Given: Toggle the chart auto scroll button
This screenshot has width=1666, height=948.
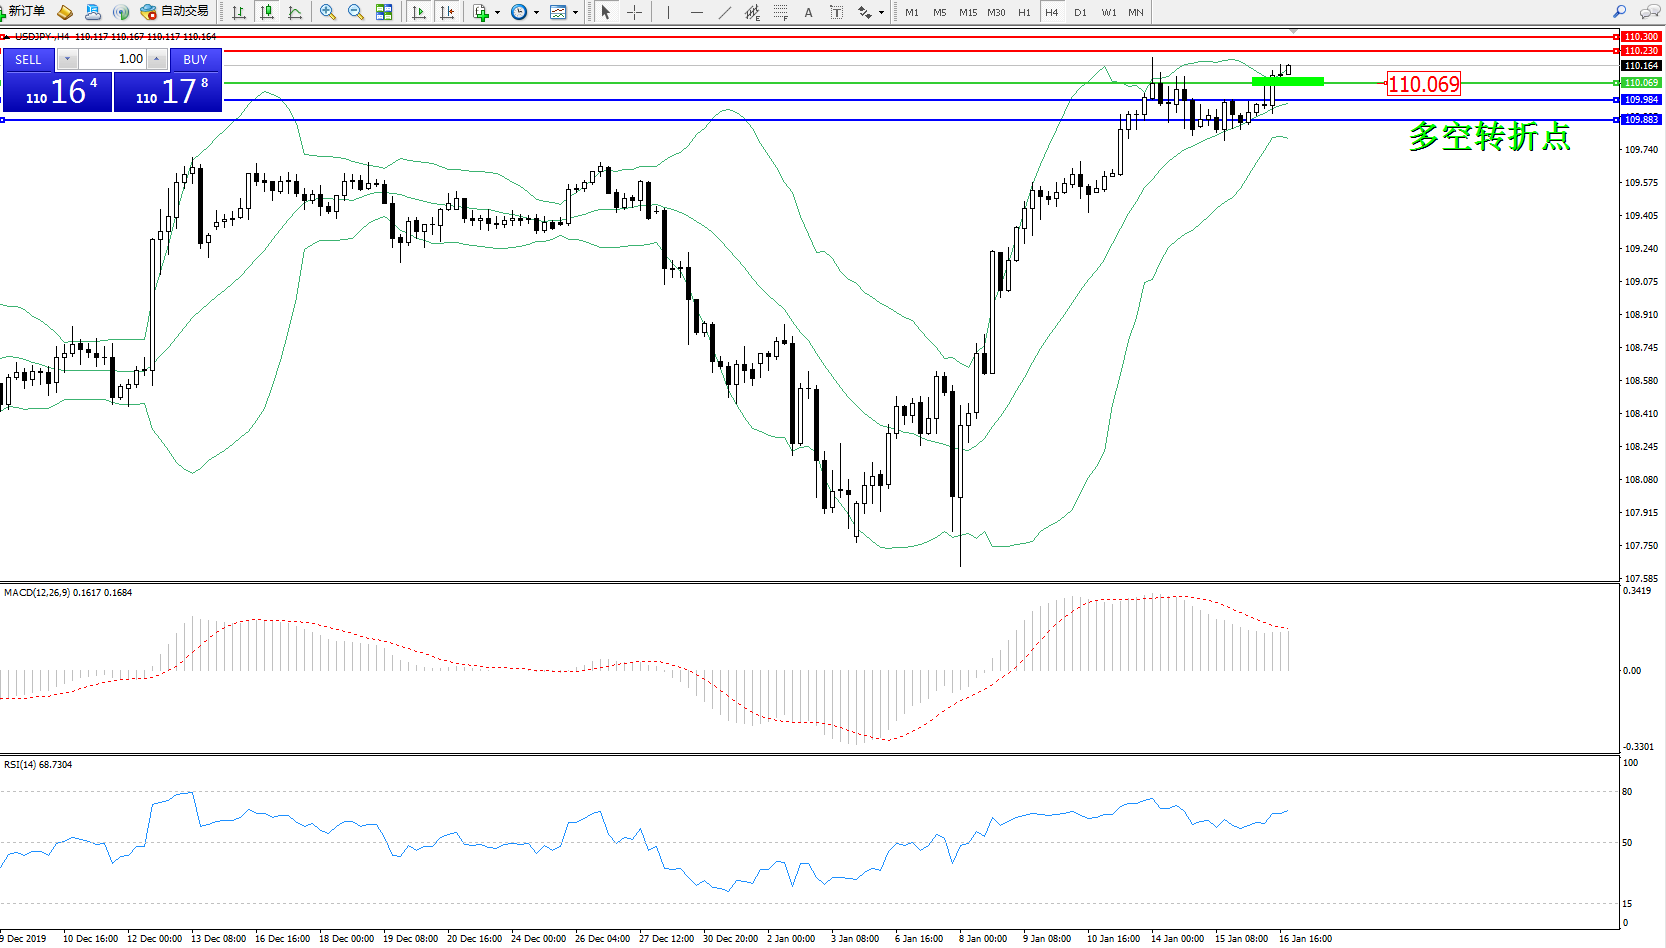Looking at the screenshot, I should (x=419, y=12).
